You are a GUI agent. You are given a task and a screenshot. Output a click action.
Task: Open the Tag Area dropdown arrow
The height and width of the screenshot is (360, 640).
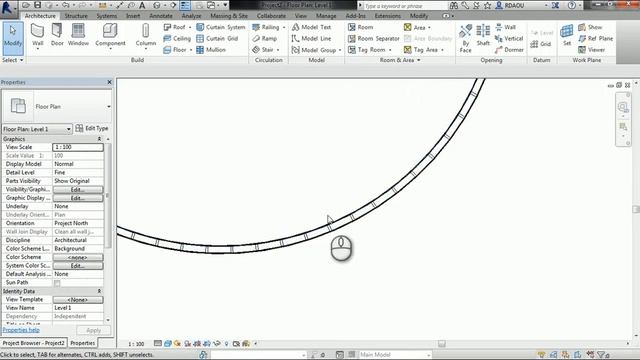[442, 50]
